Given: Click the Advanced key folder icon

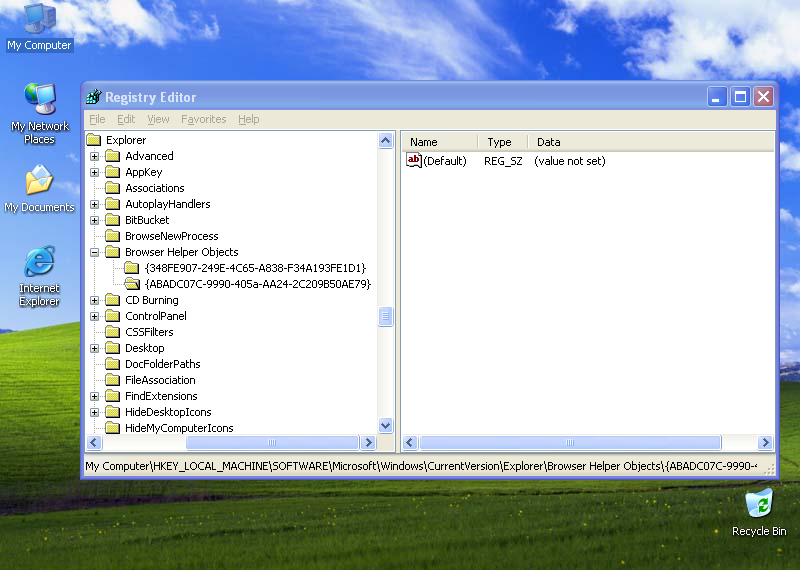Looking at the screenshot, I should [113, 156].
